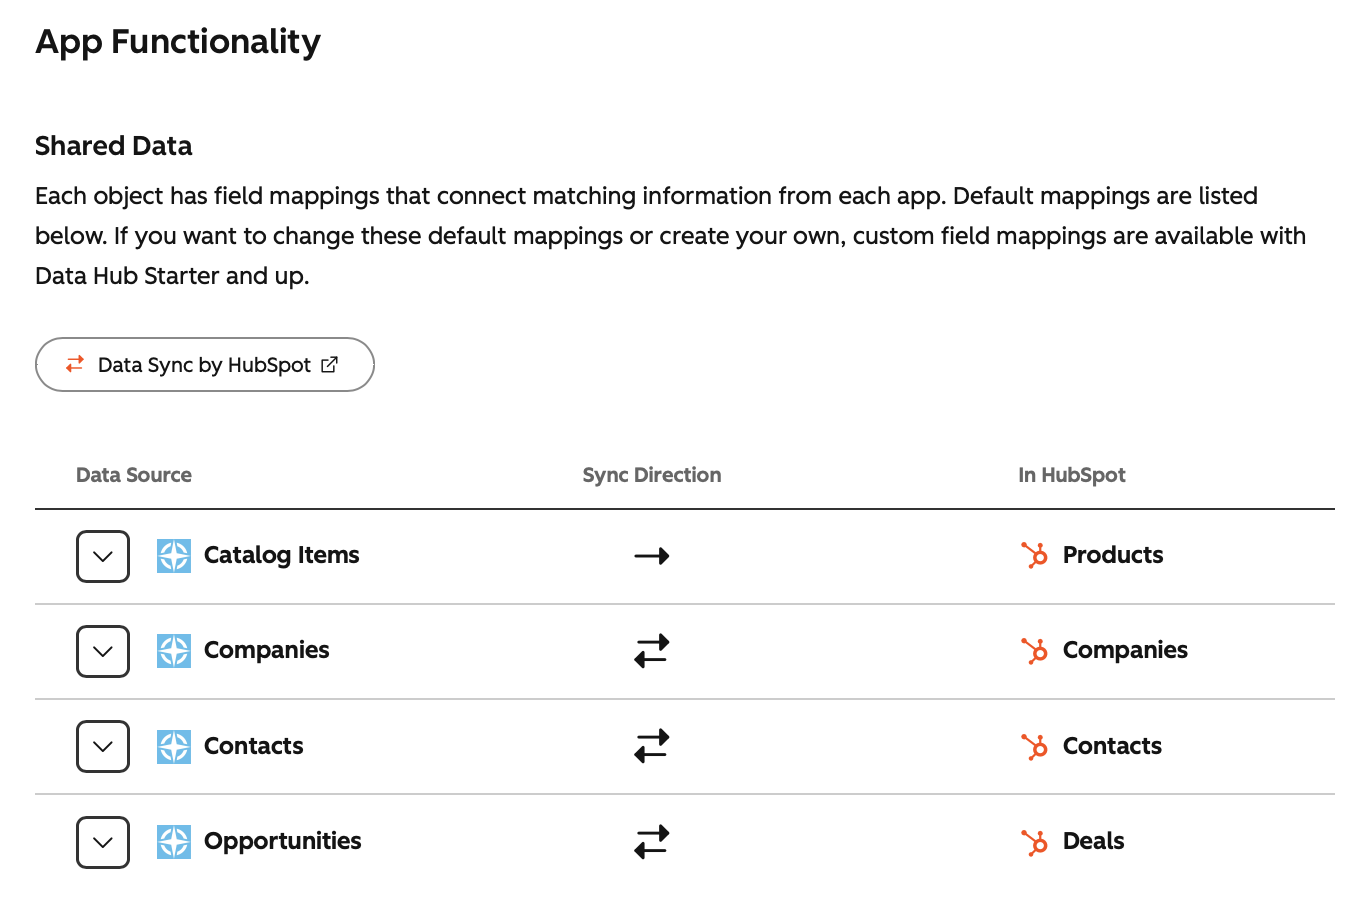Expand the Opportunities row chevron
The width and height of the screenshot is (1370, 924).
point(103,842)
